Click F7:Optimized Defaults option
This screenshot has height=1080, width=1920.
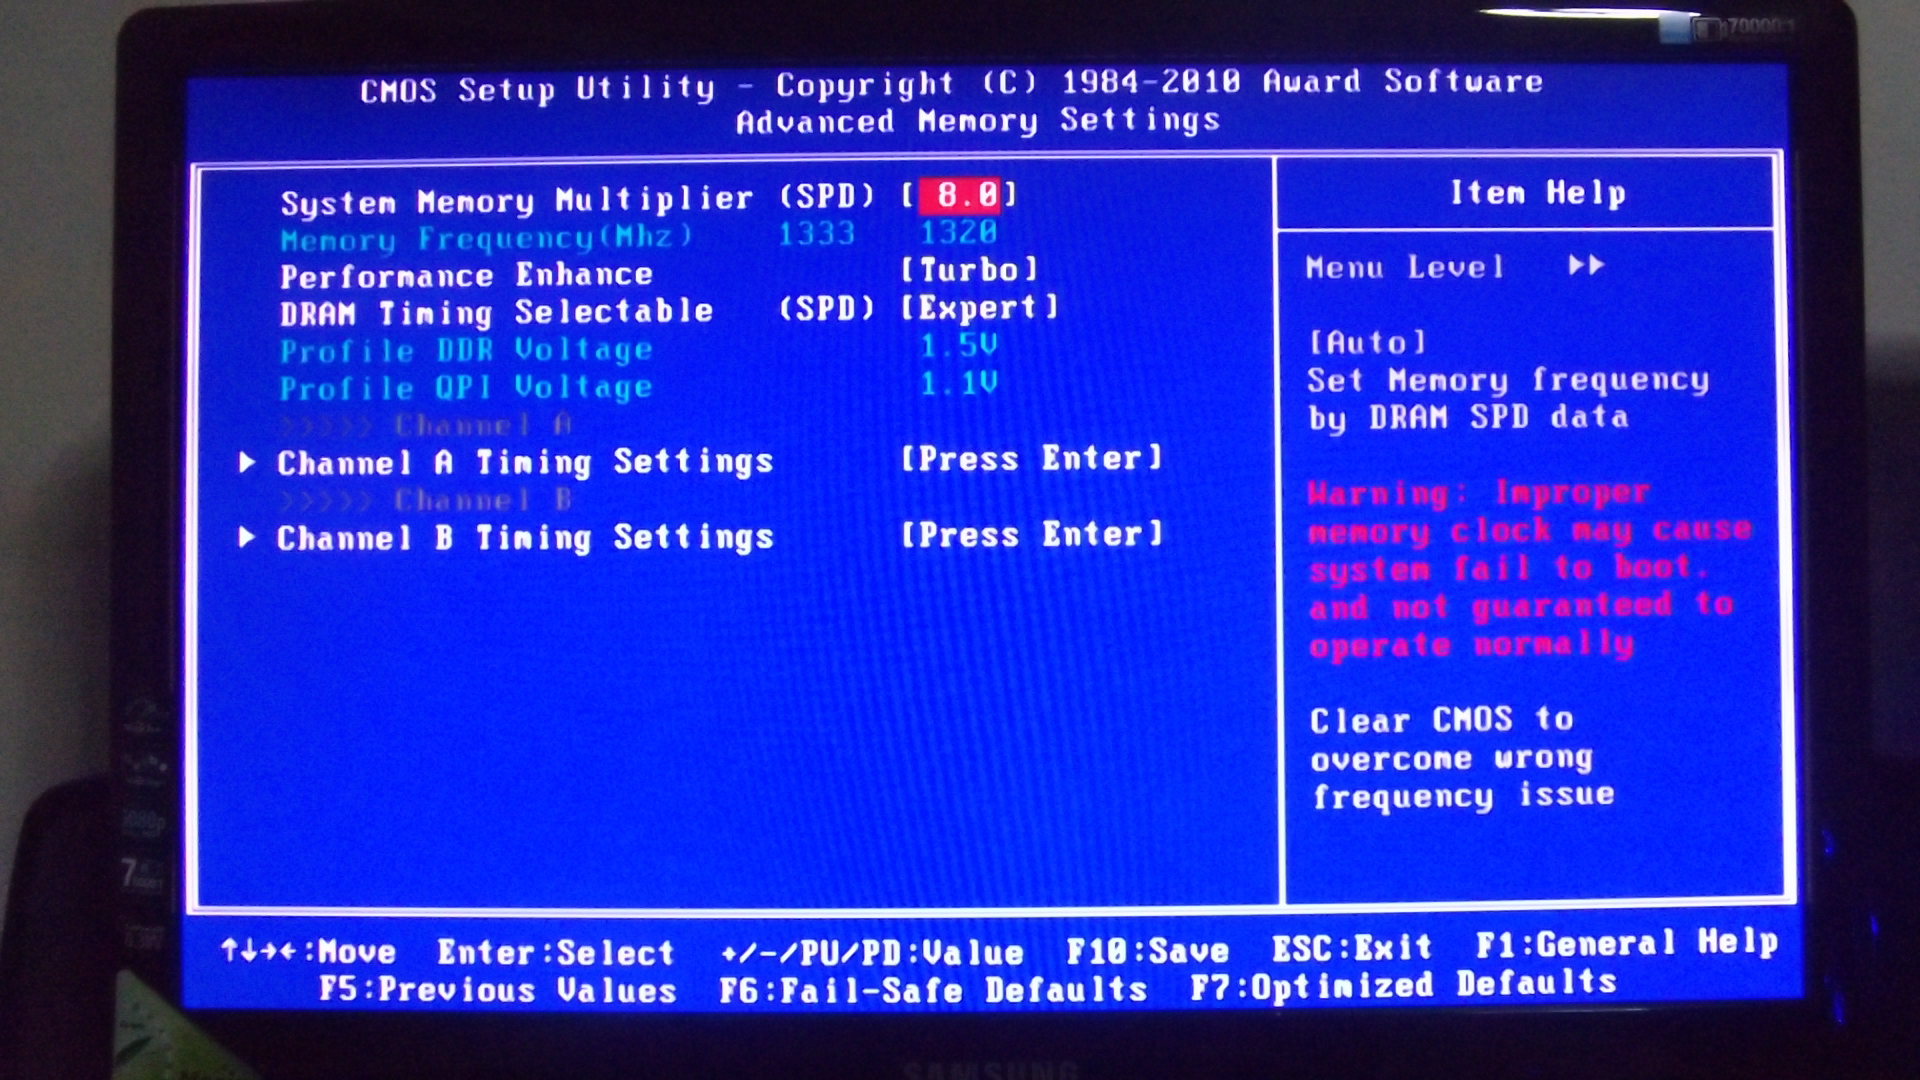point(1403,986)
